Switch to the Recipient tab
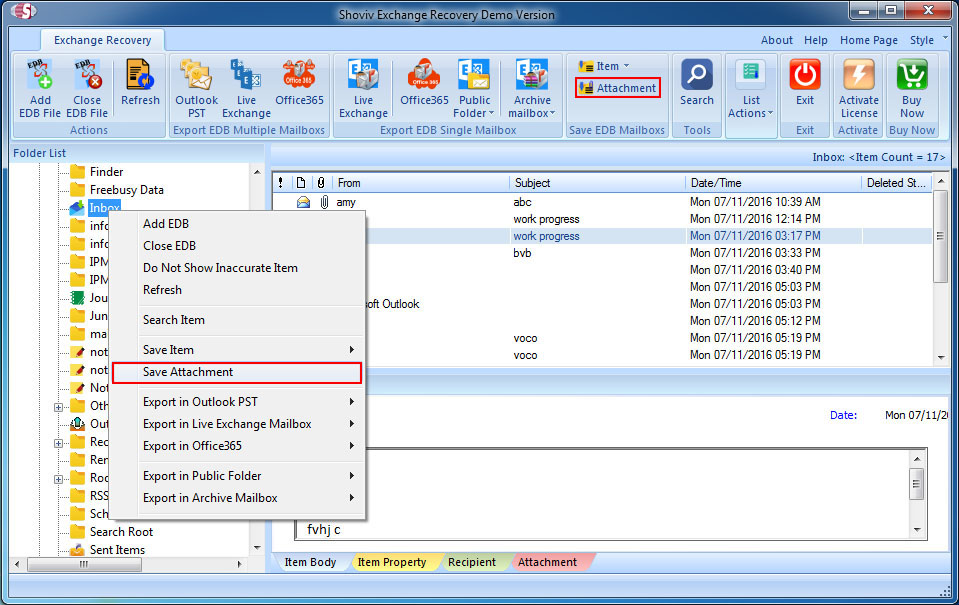 [472, 562]
